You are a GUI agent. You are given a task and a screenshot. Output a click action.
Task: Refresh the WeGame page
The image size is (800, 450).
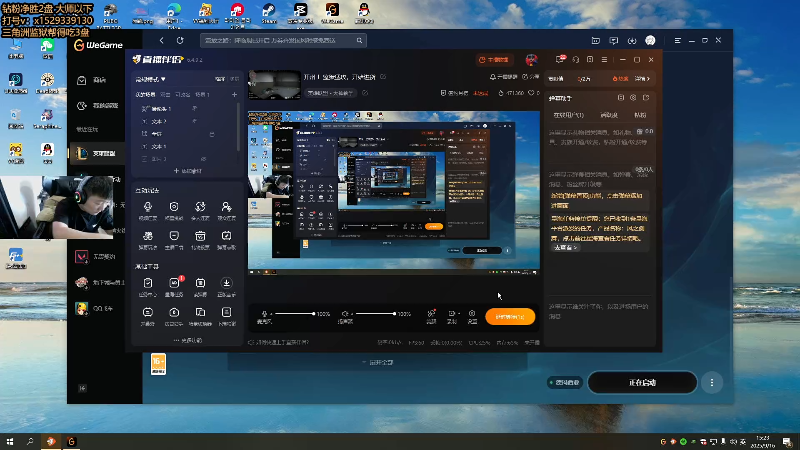click(x=180, y=40)
